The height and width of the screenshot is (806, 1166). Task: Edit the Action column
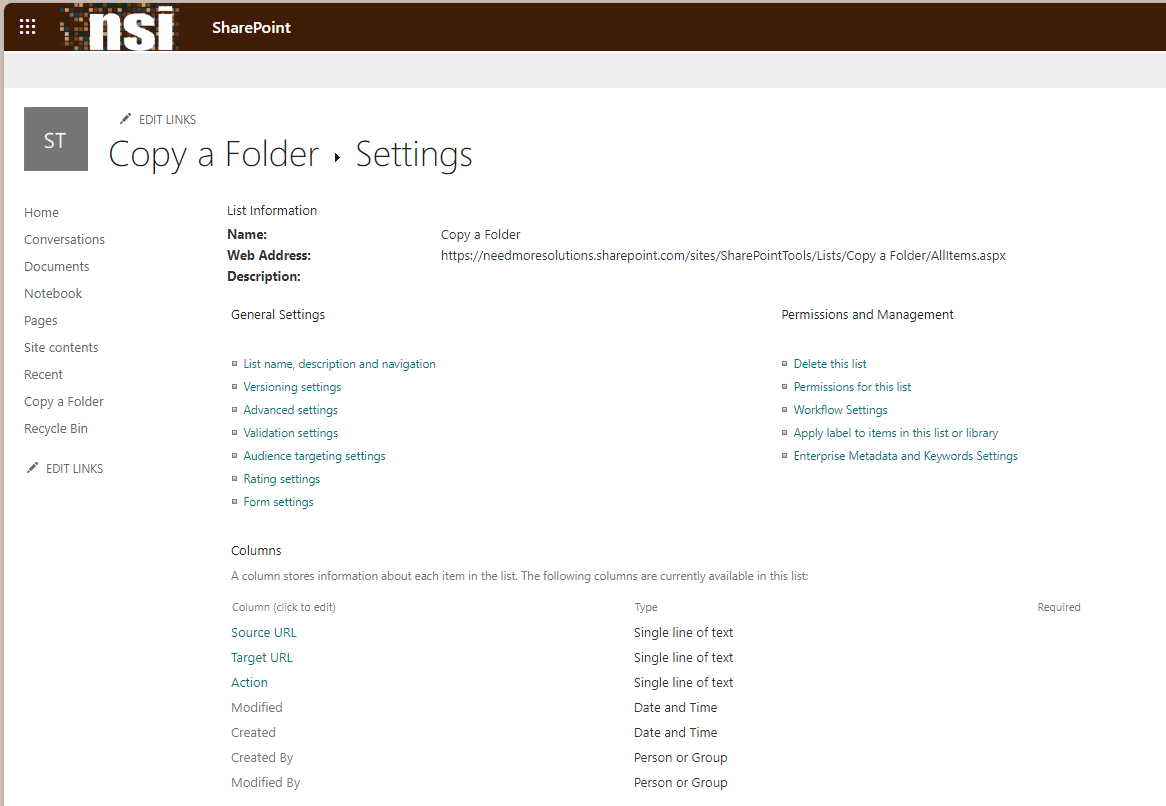[x=249, y=683]
